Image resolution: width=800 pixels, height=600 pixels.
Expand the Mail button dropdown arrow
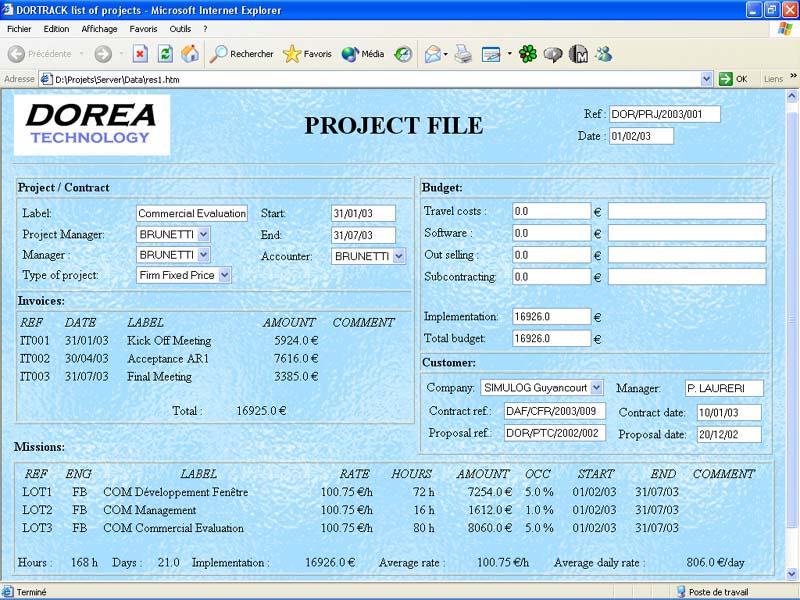click(x=446, y=54)
